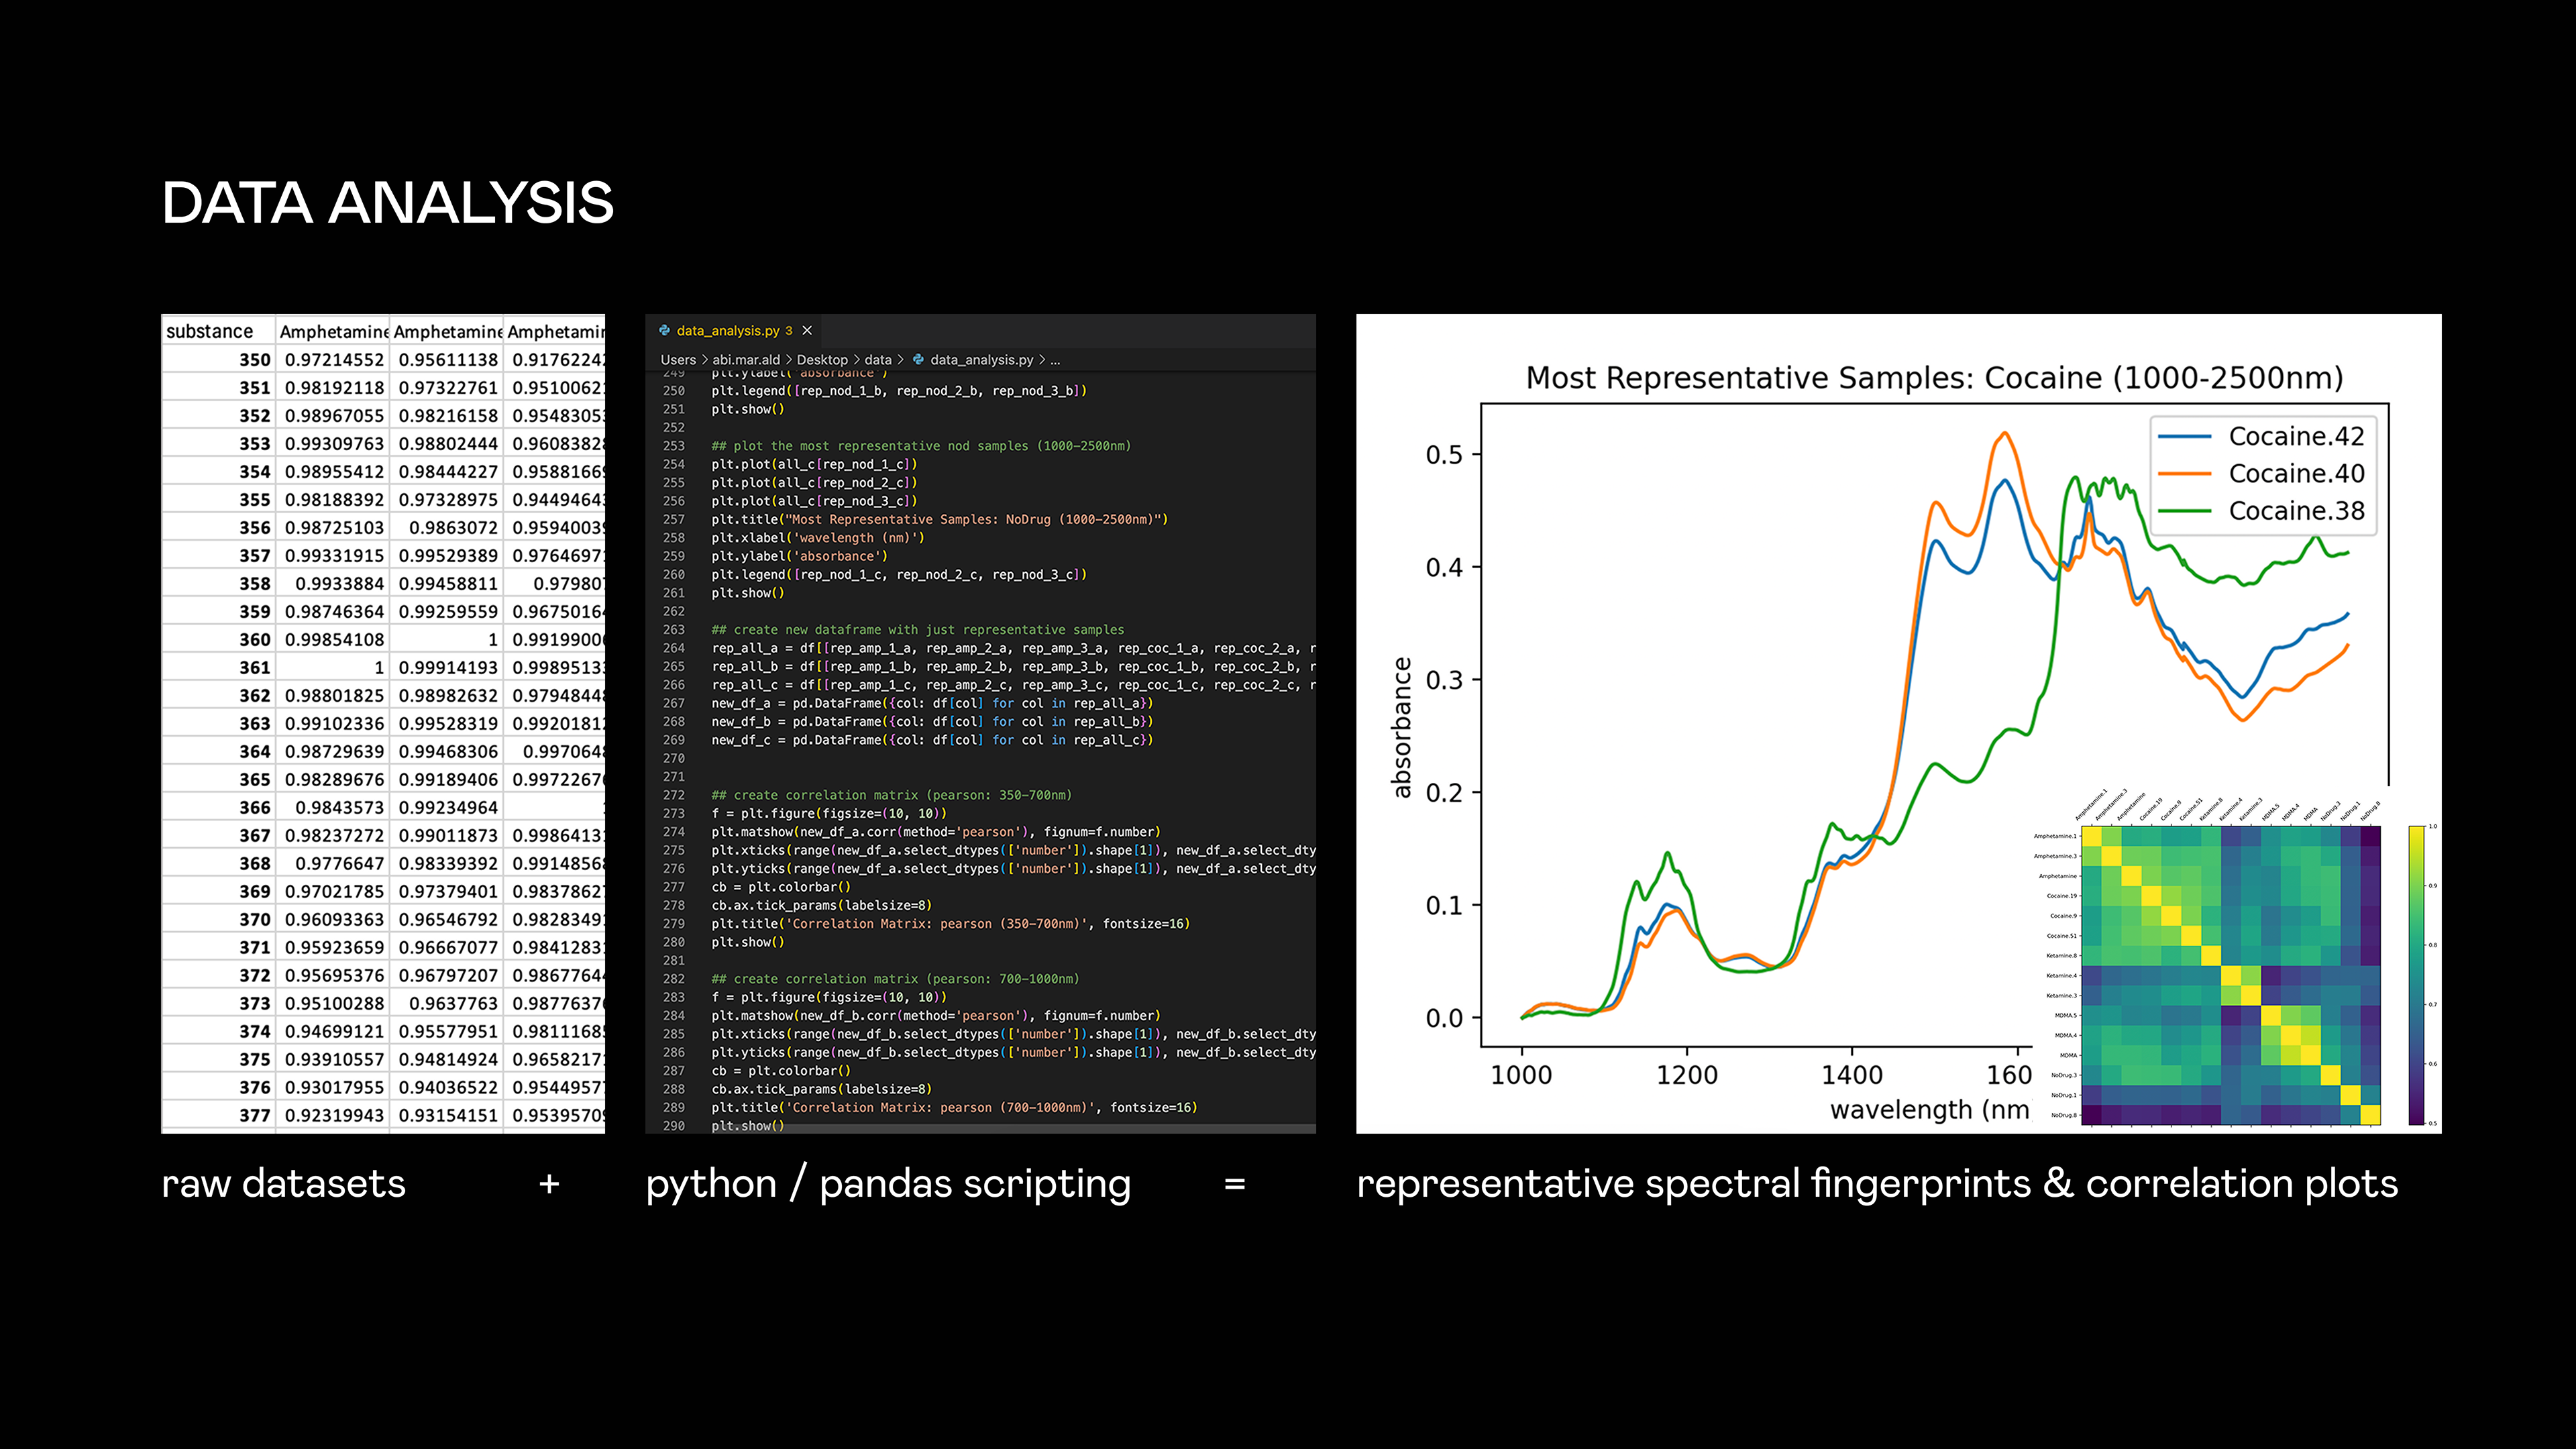The image size is (2576, 1449).
Task: Click line number 272 in the code gutter
Action: point(673,795)
